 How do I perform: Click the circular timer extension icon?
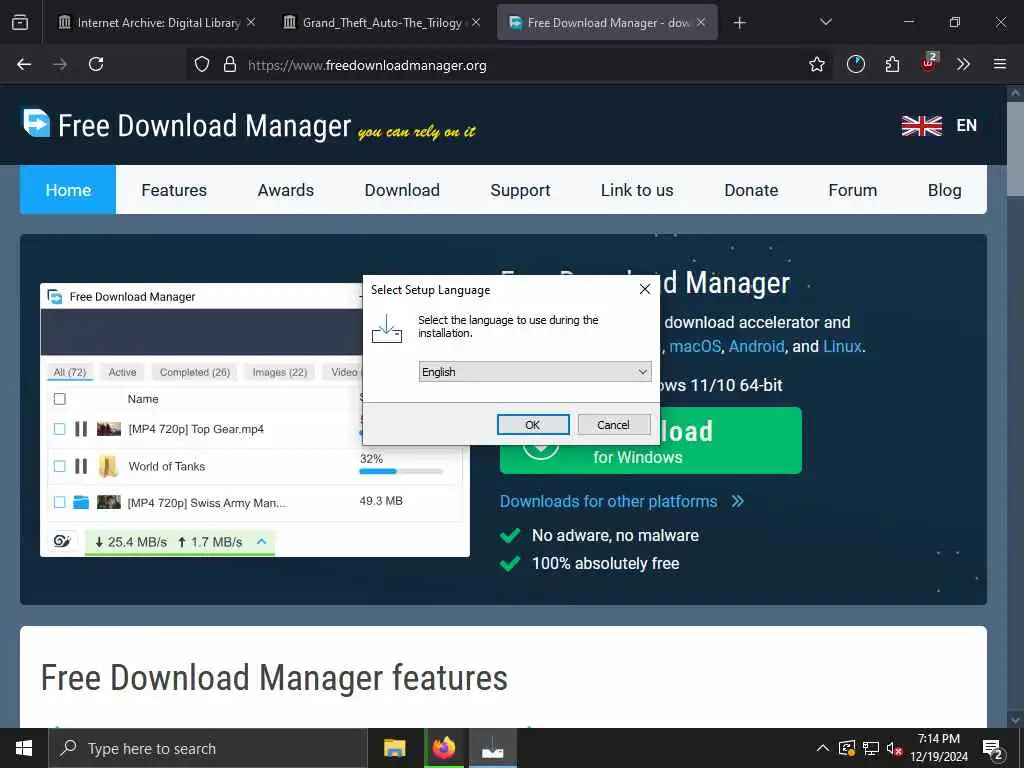[x=856, y=64]
